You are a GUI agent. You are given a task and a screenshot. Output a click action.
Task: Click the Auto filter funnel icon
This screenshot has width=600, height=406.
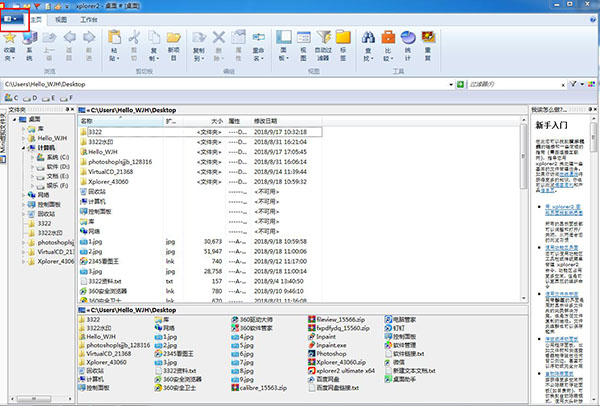pyautogui.click(x=324, y=39)
